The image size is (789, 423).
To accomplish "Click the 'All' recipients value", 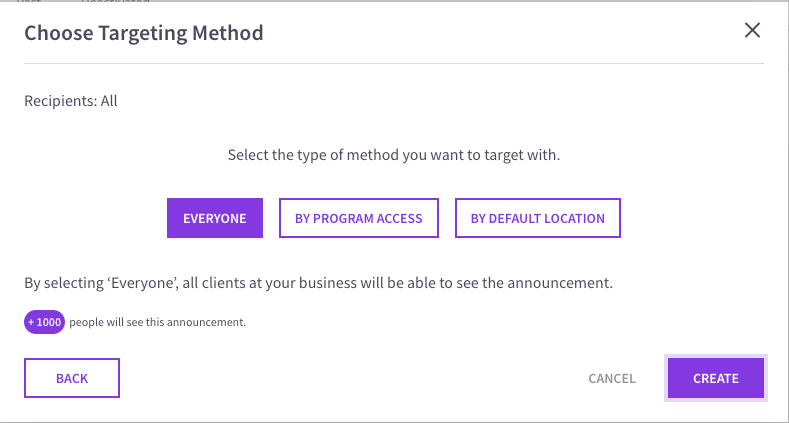I will pyautogui.click(x=109, y=101).
